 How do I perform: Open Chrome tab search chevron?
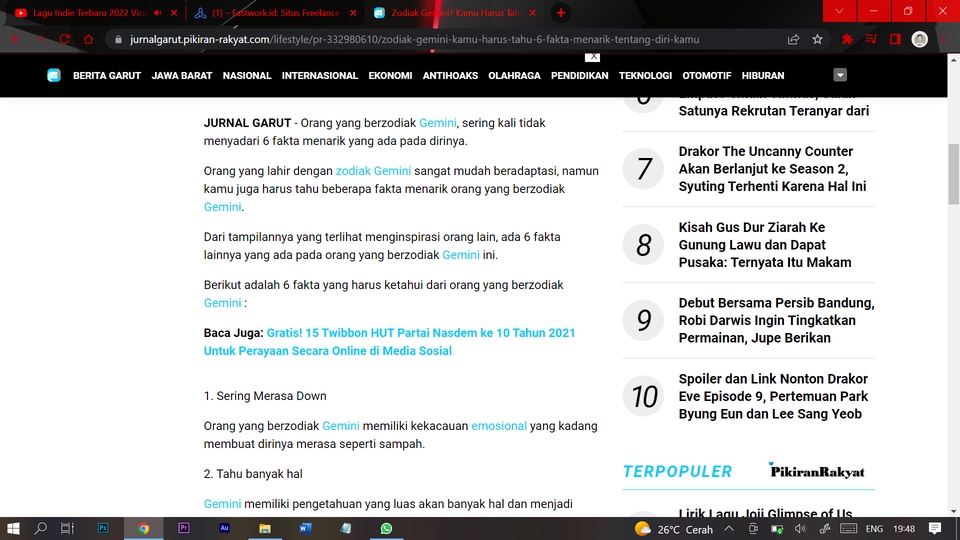pyautogui.click(x=839, y=11)
